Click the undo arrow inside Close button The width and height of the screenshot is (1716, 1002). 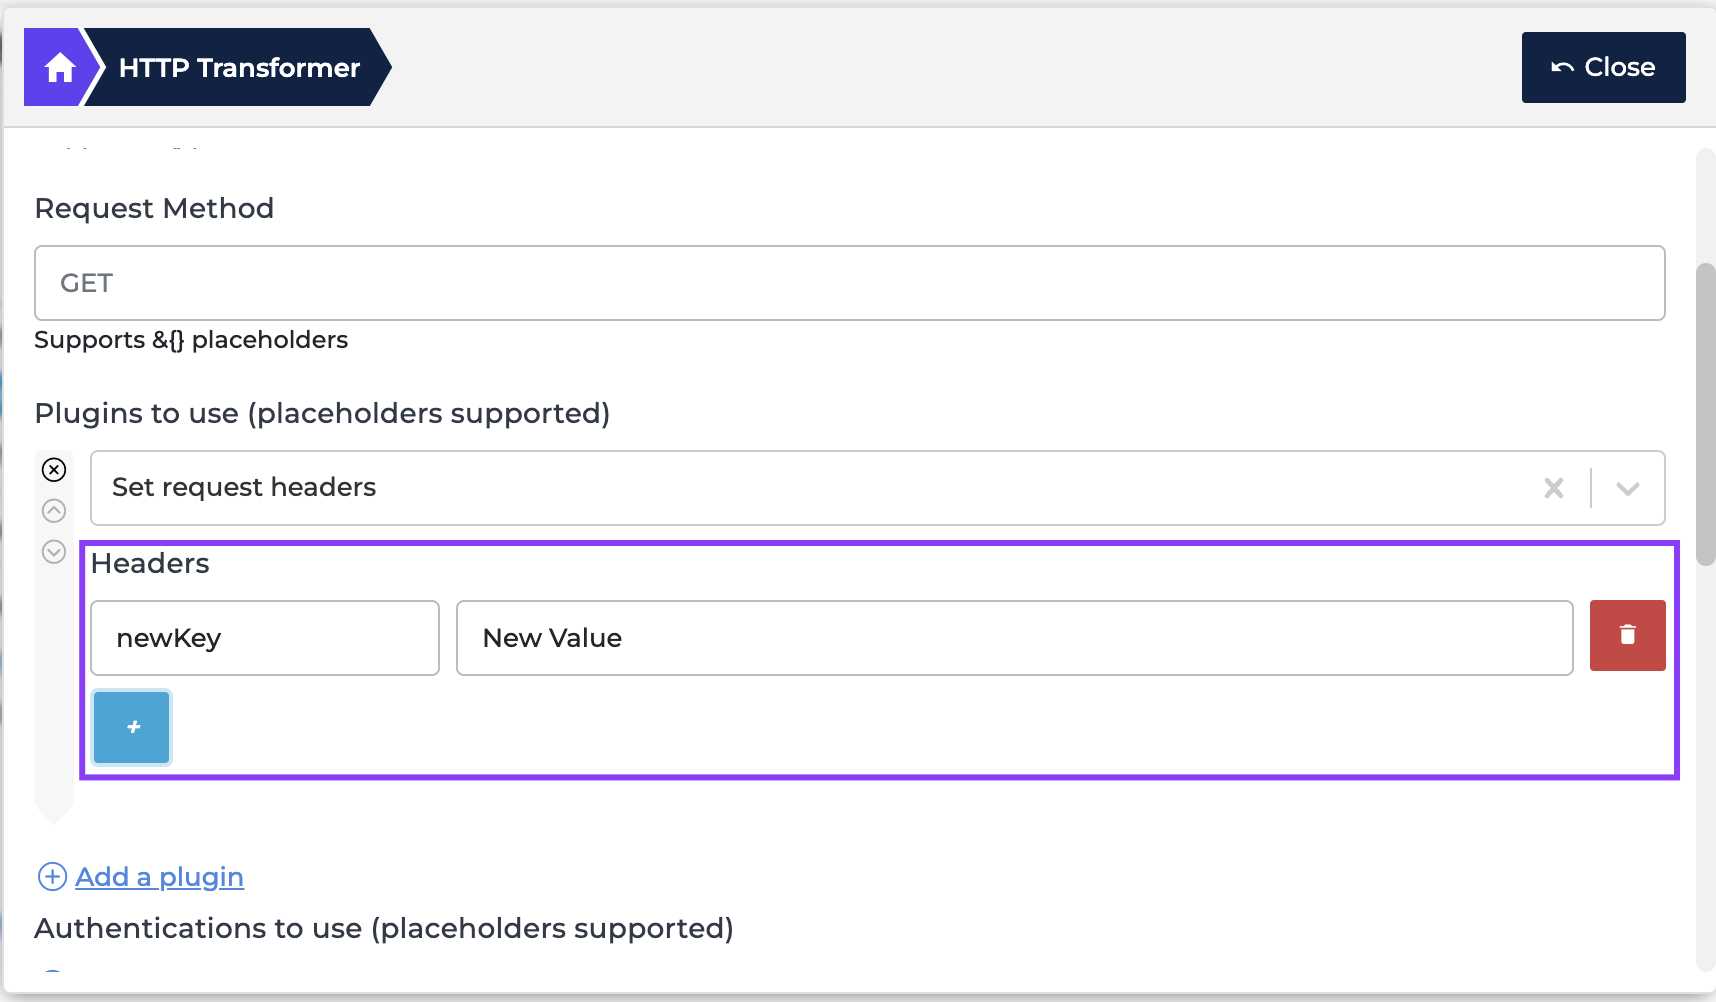pos(1562,67)
